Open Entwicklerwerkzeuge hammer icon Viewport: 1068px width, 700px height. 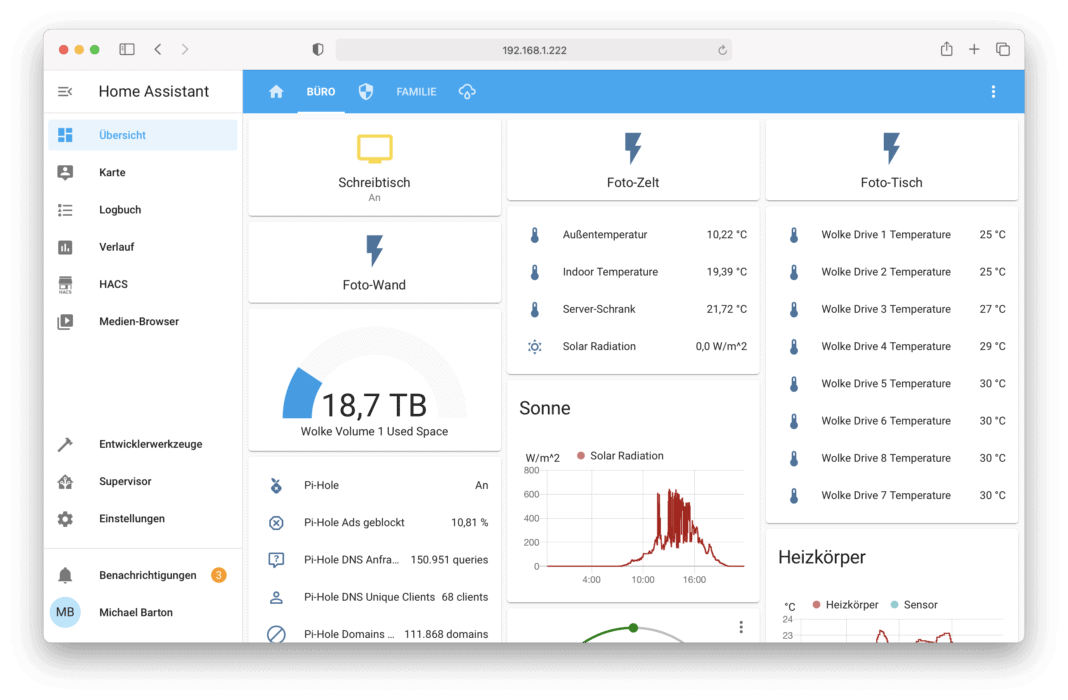(65, 444)
